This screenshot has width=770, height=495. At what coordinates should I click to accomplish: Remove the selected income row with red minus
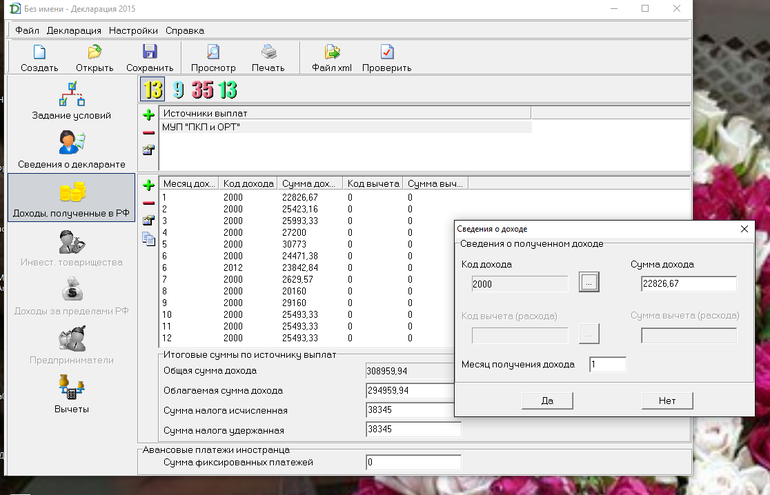click(x=148, y=202)
